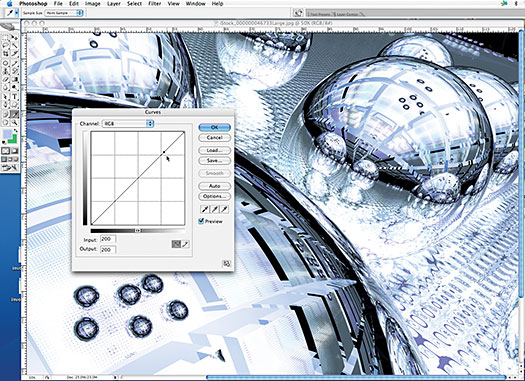Image resolution: width=525 pixels, height=381 pixels.
Task: Pick the gray point eyedropper in Curves
Action: 215,209
